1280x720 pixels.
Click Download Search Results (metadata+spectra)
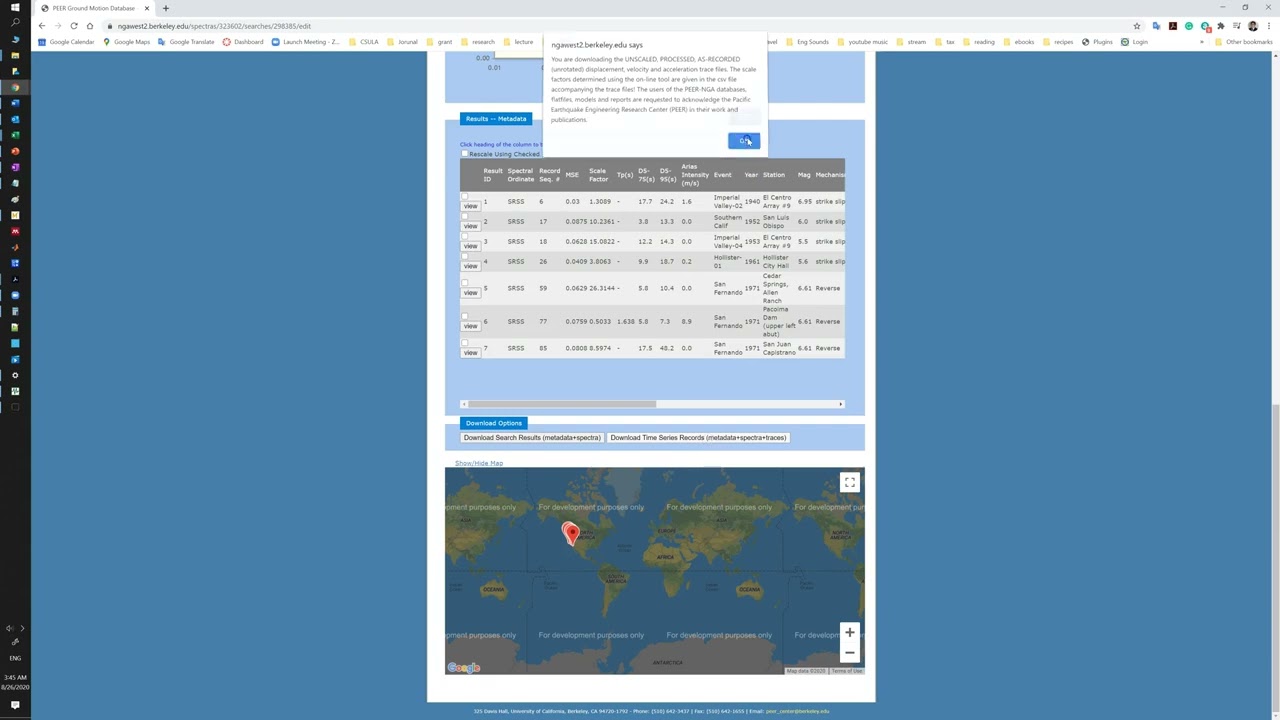(532, 438)
